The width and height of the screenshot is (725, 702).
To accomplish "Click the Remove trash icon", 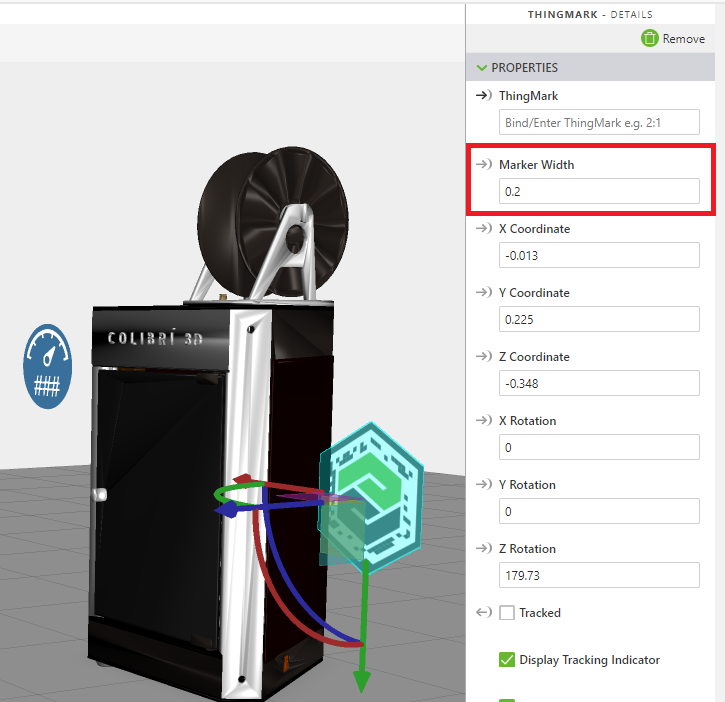I will pos(649,38).
